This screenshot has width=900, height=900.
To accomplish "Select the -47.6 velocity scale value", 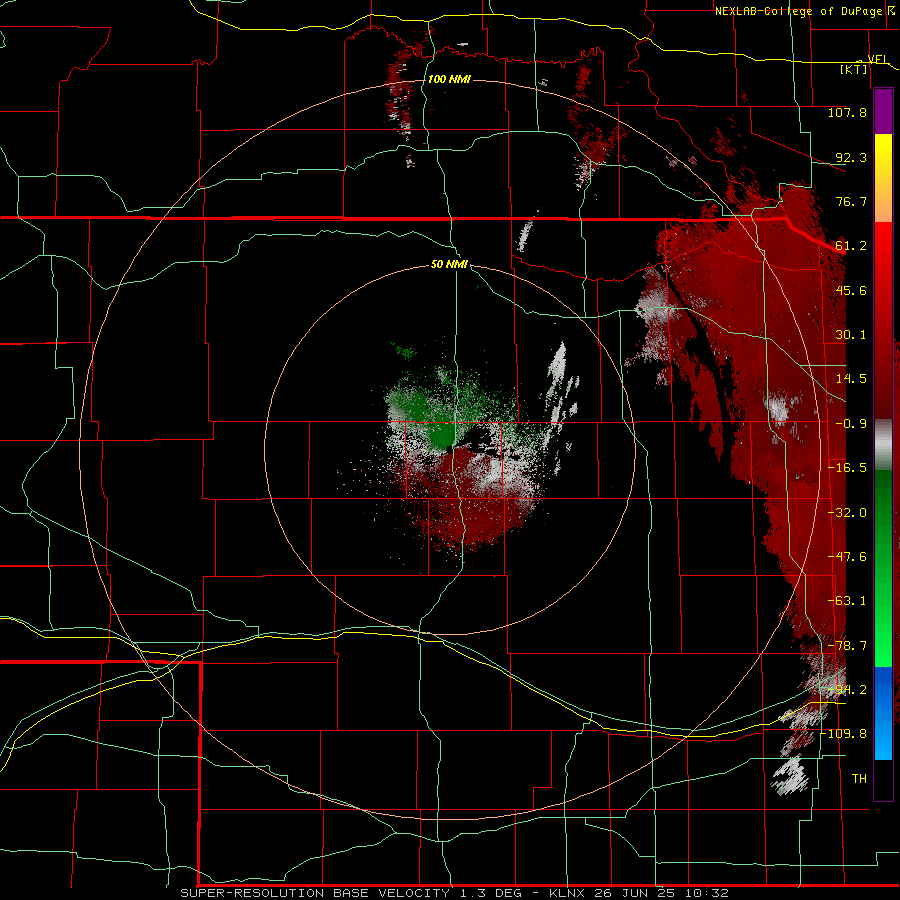I will [x=847, y=557].
